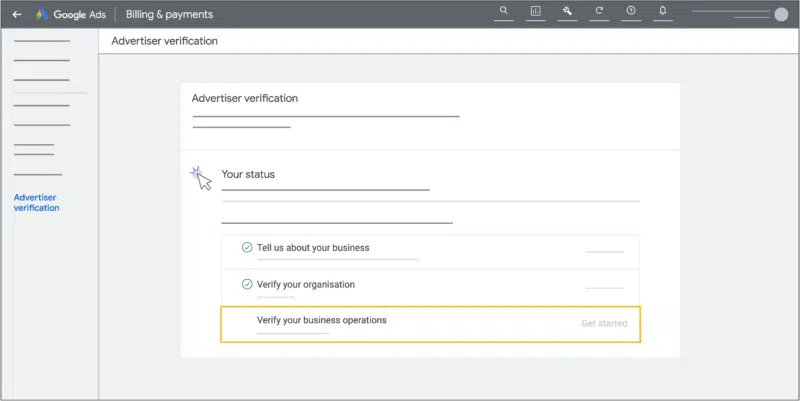Click Advertiser verification card heading
The width and height of the screenshot is (800, 401).
245,98
